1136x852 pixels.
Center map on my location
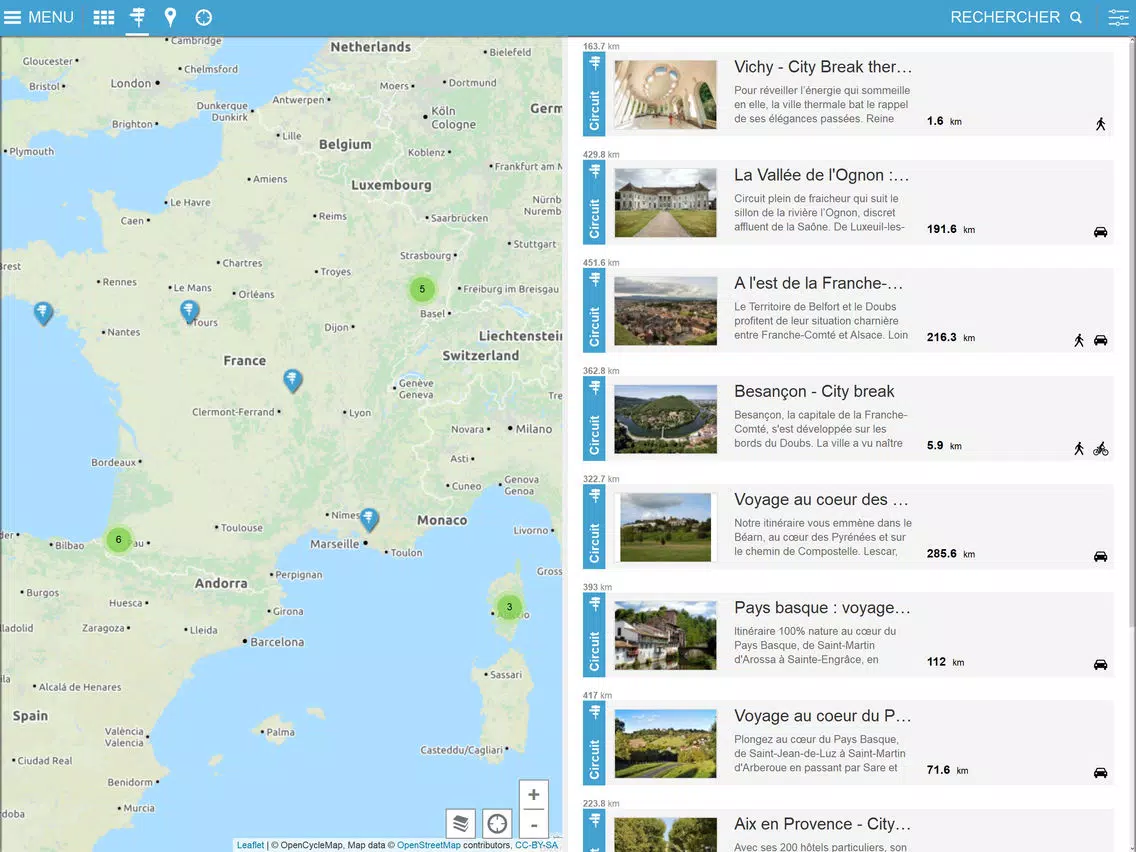[x=497, y=823]
